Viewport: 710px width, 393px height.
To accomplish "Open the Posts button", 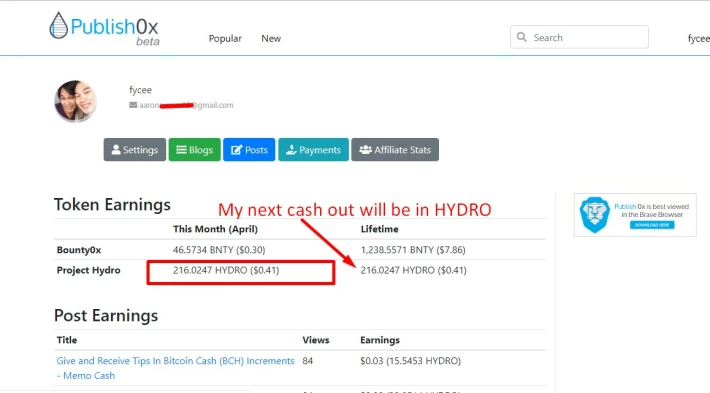I will coord(249,150).
